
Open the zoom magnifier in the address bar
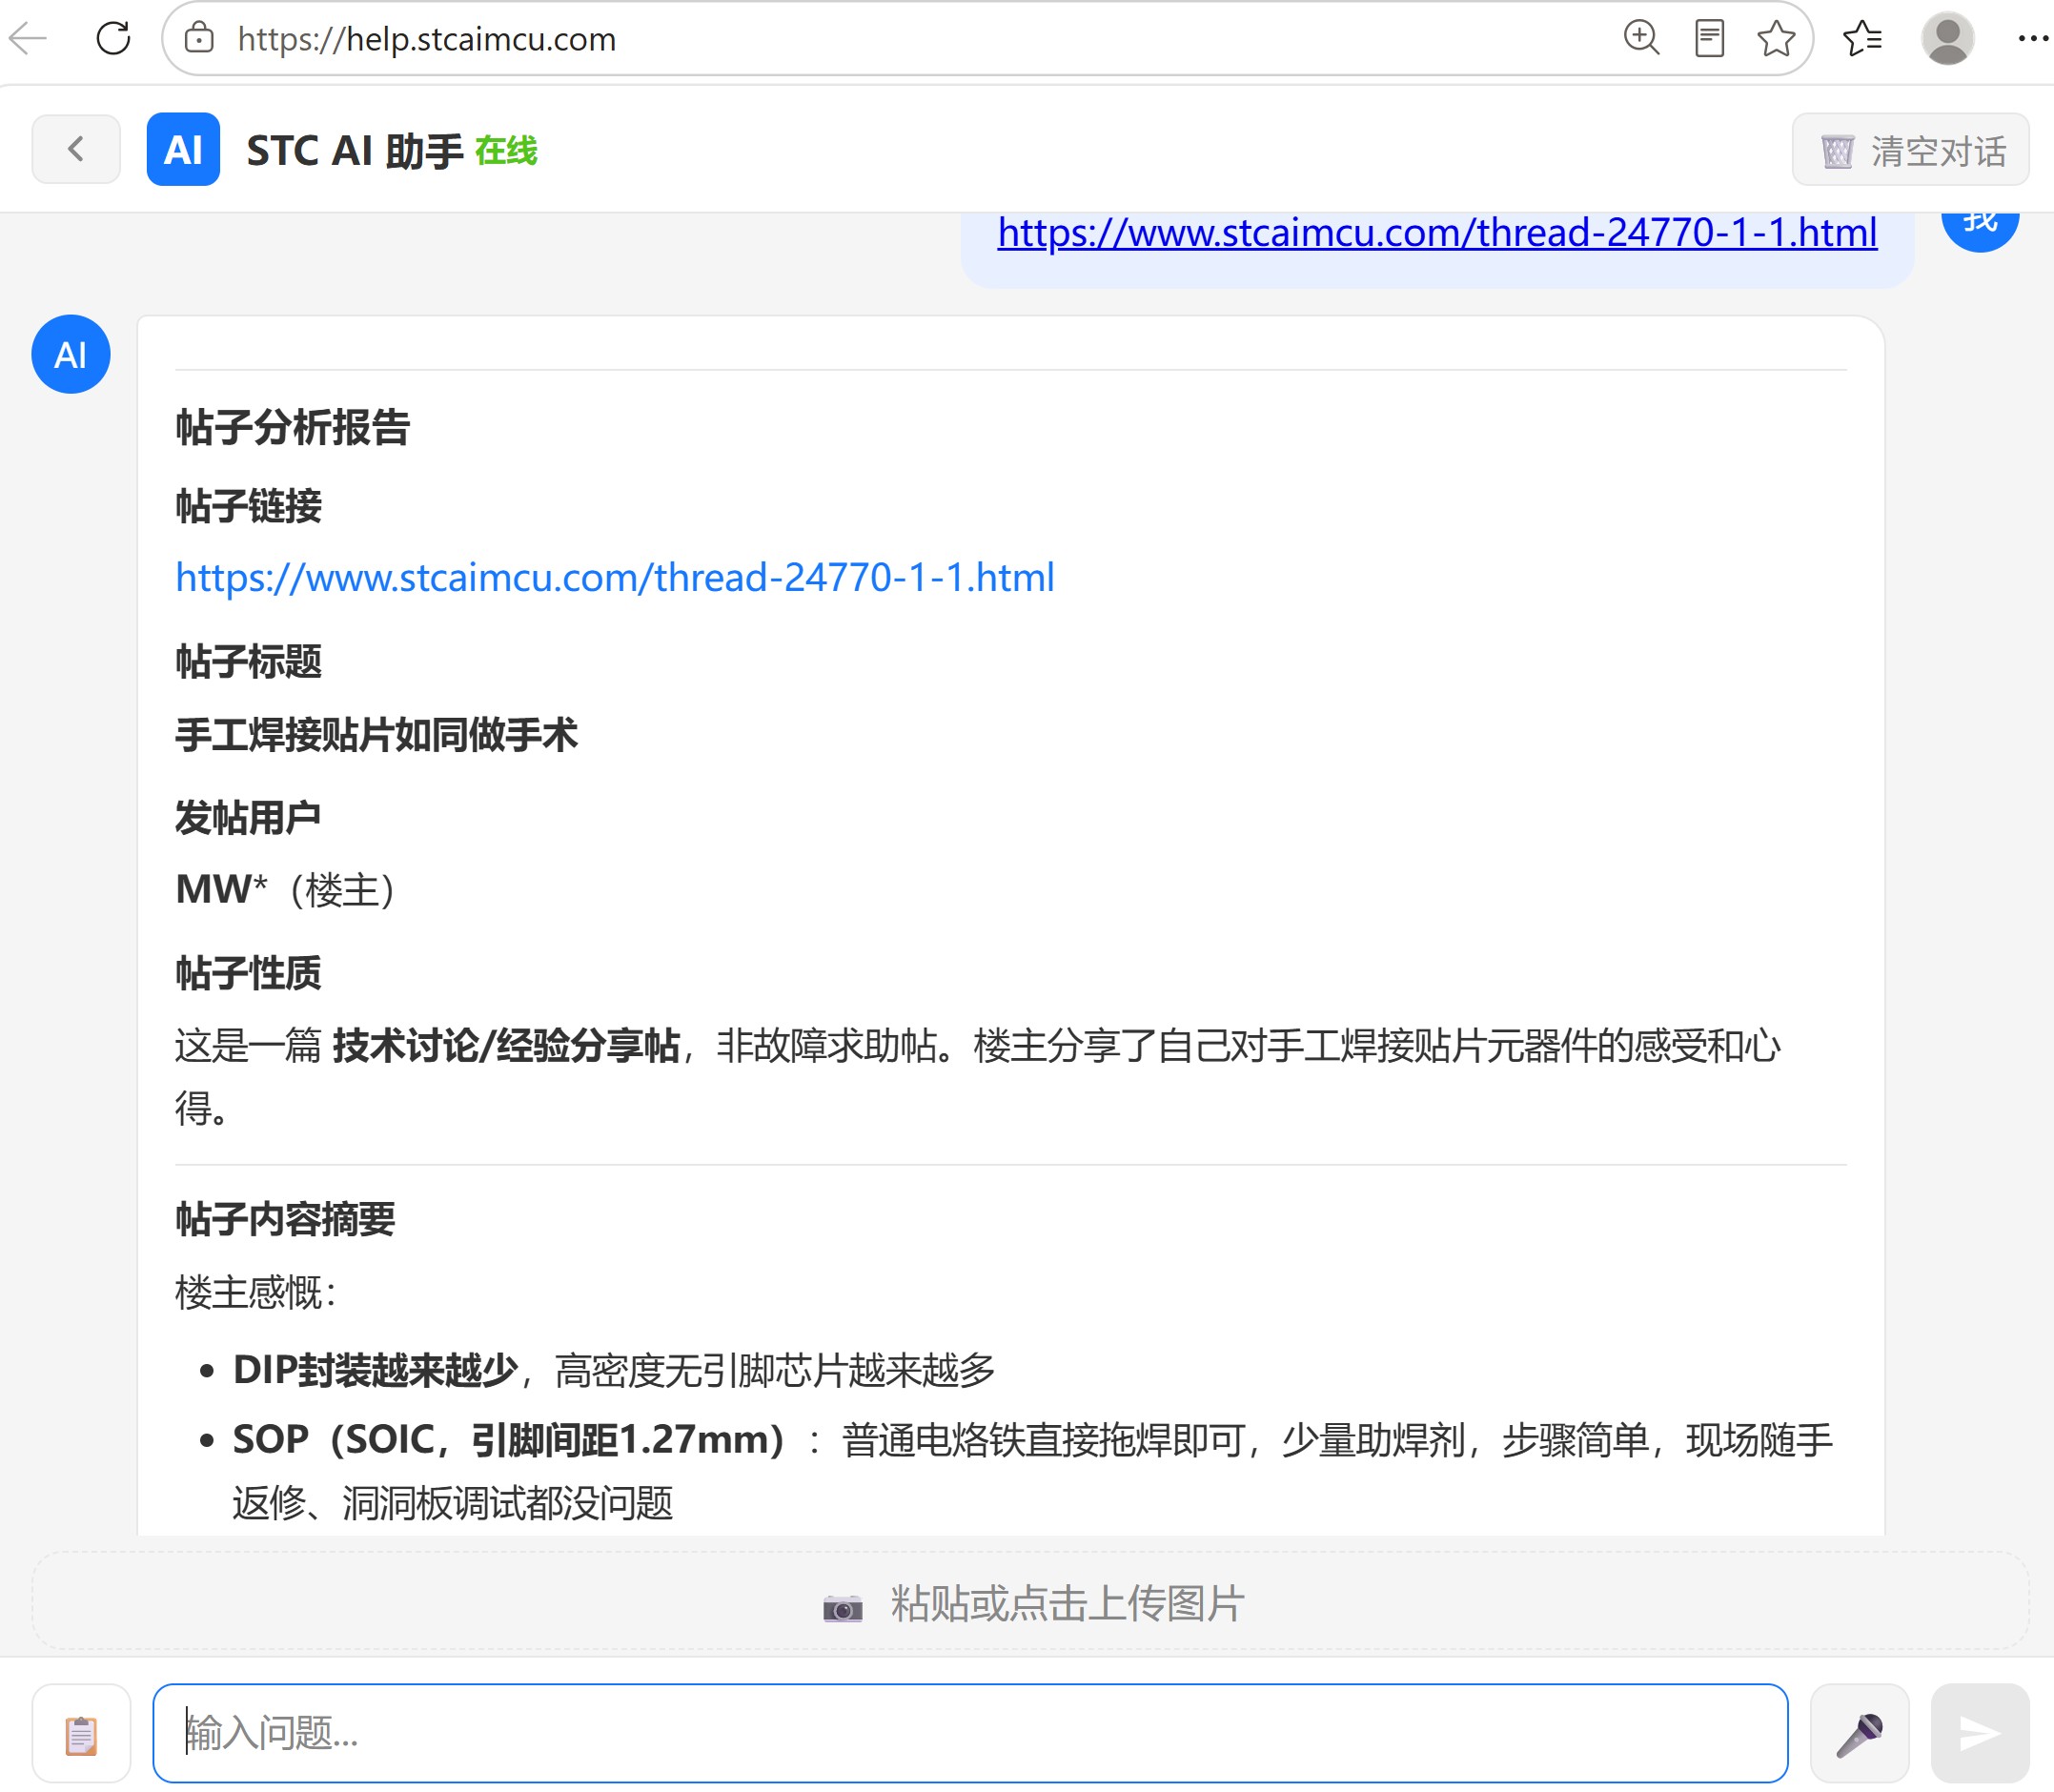[x=1641, y=39]
